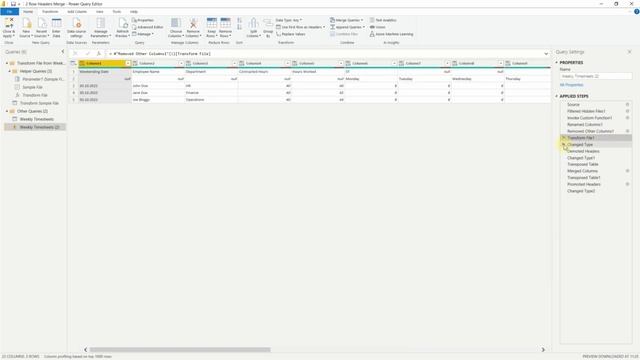Click Replace Values in Transform group
640x360 pixels.
coord(290,34)
